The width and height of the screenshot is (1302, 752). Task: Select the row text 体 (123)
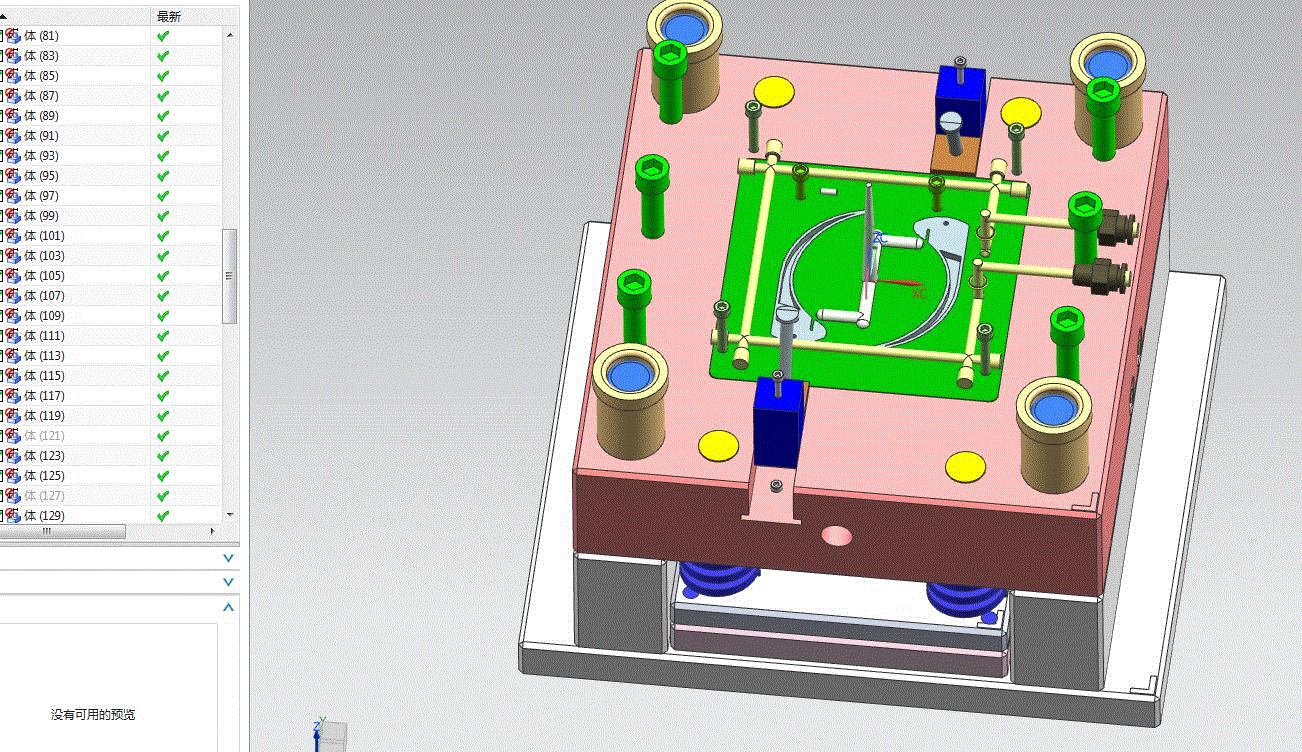pyautogui.click(x=44, y=456)
